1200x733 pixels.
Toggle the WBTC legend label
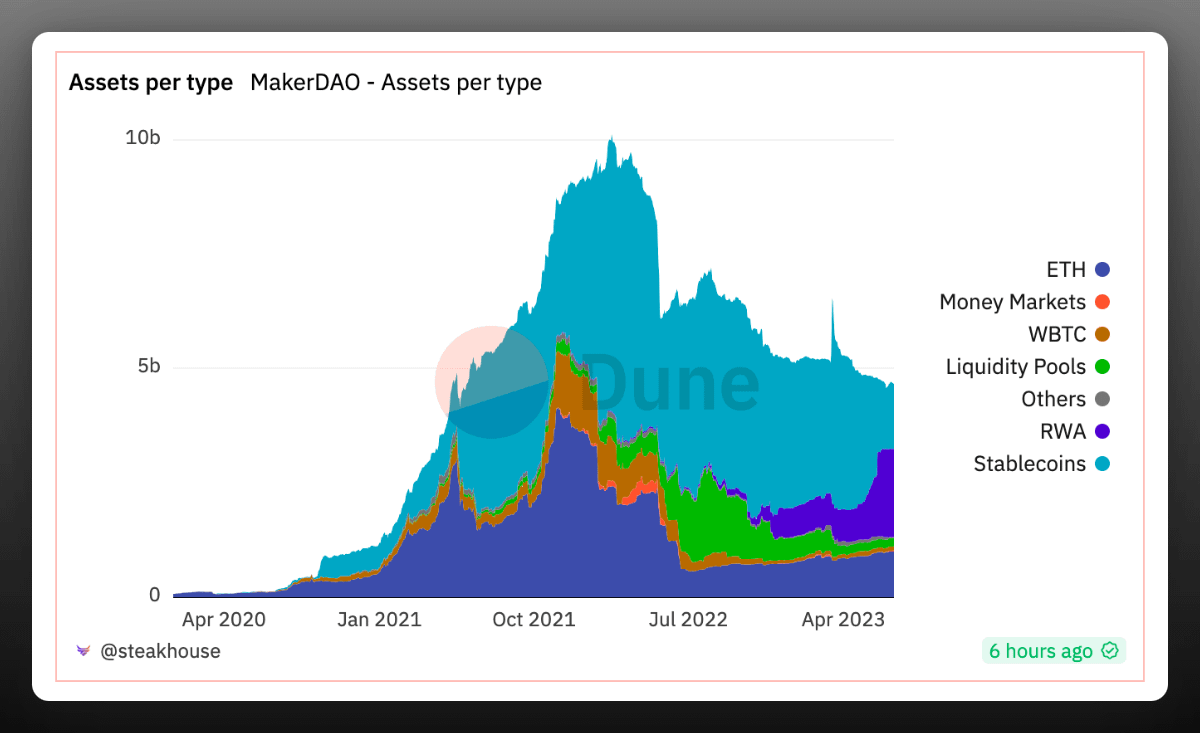pyautogui.click(x=1057, y=334)
